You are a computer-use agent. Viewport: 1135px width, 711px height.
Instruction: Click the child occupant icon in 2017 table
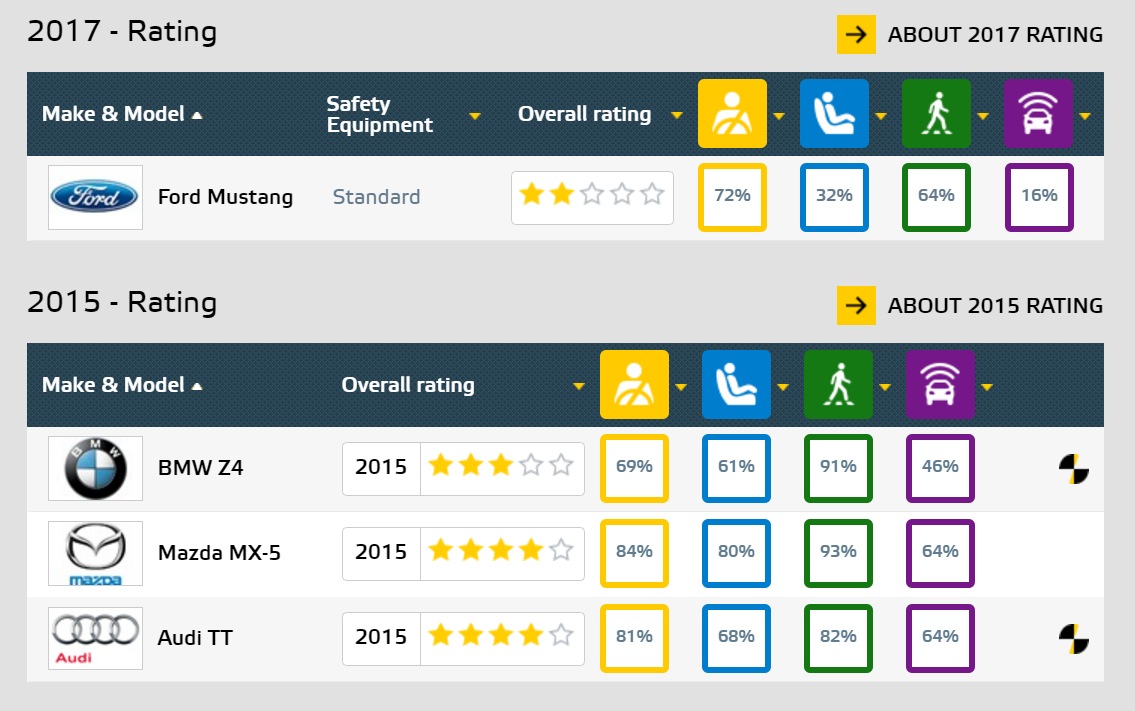point(834,114)
